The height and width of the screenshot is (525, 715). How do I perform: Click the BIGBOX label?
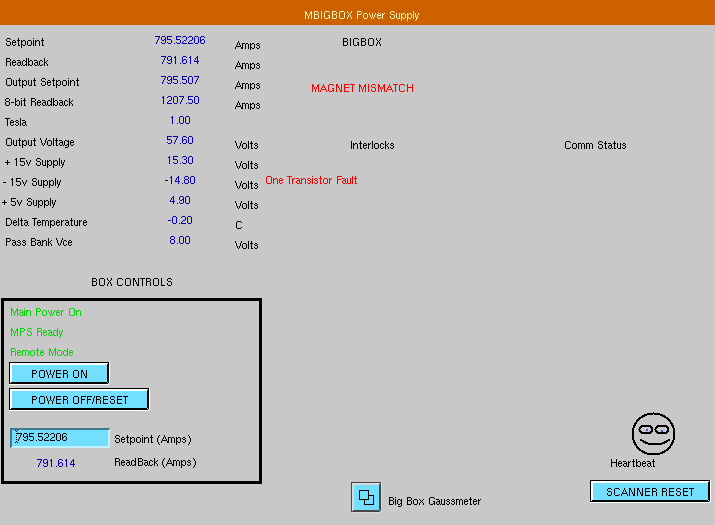click(362, 42)
